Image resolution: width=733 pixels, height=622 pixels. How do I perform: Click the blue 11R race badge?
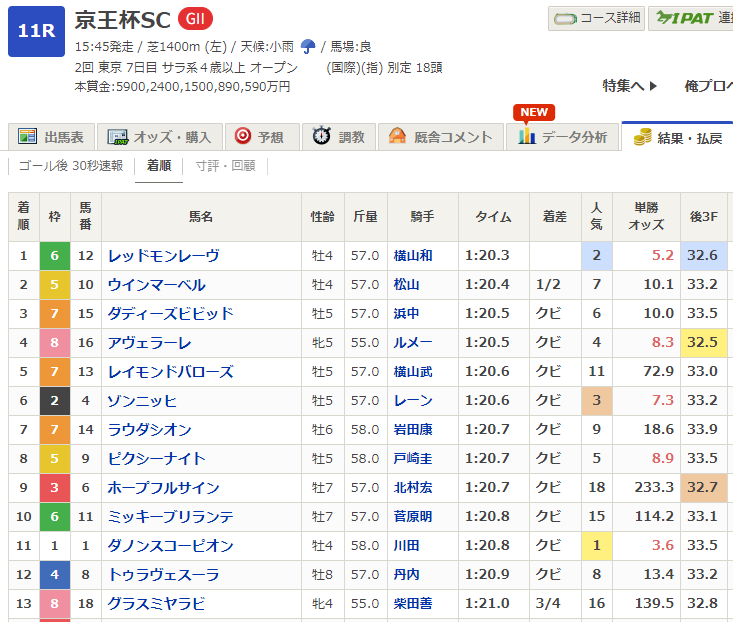click(36, 31)
